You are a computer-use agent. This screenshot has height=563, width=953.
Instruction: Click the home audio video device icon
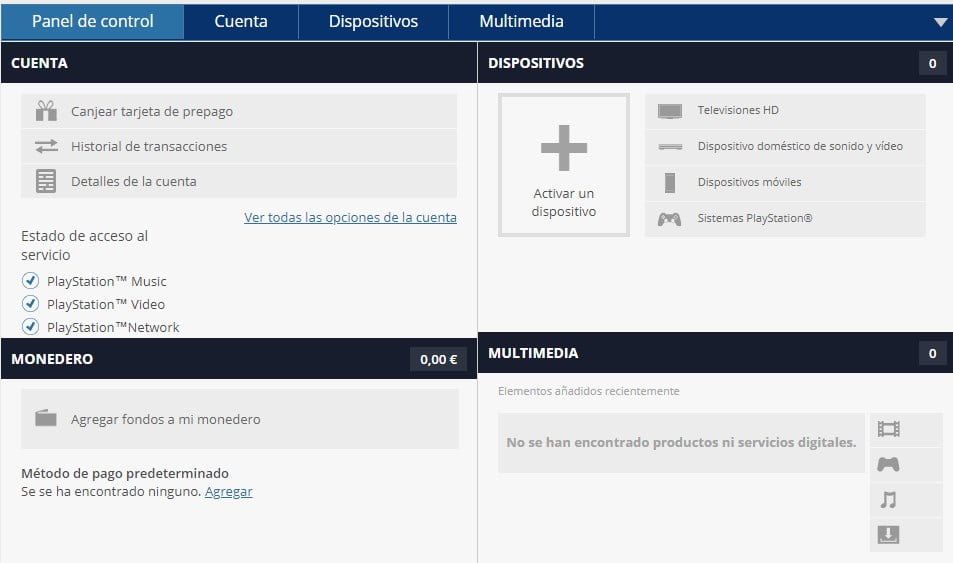tap(670, 147)
